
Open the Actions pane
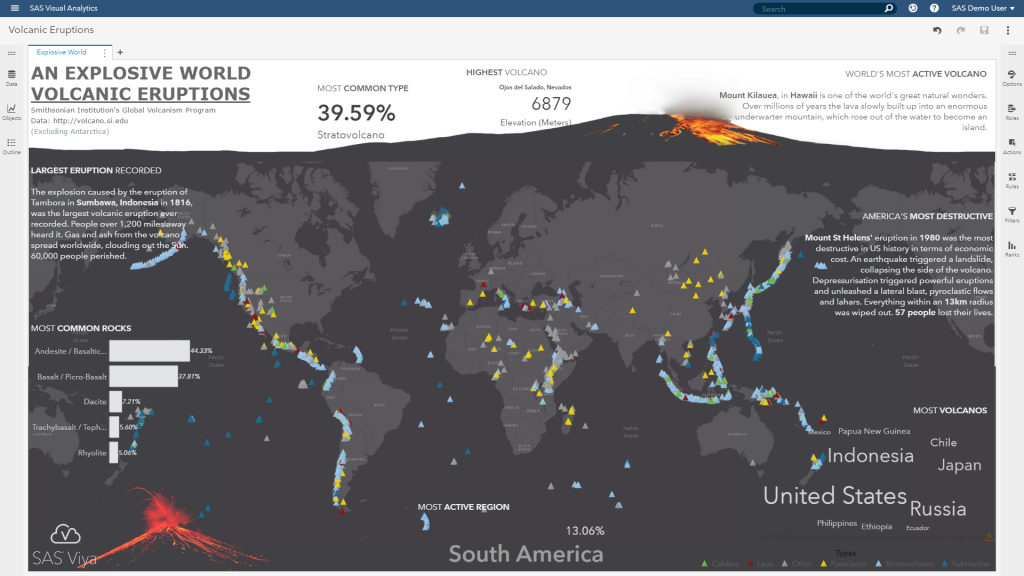click(x=1011, y=145)
